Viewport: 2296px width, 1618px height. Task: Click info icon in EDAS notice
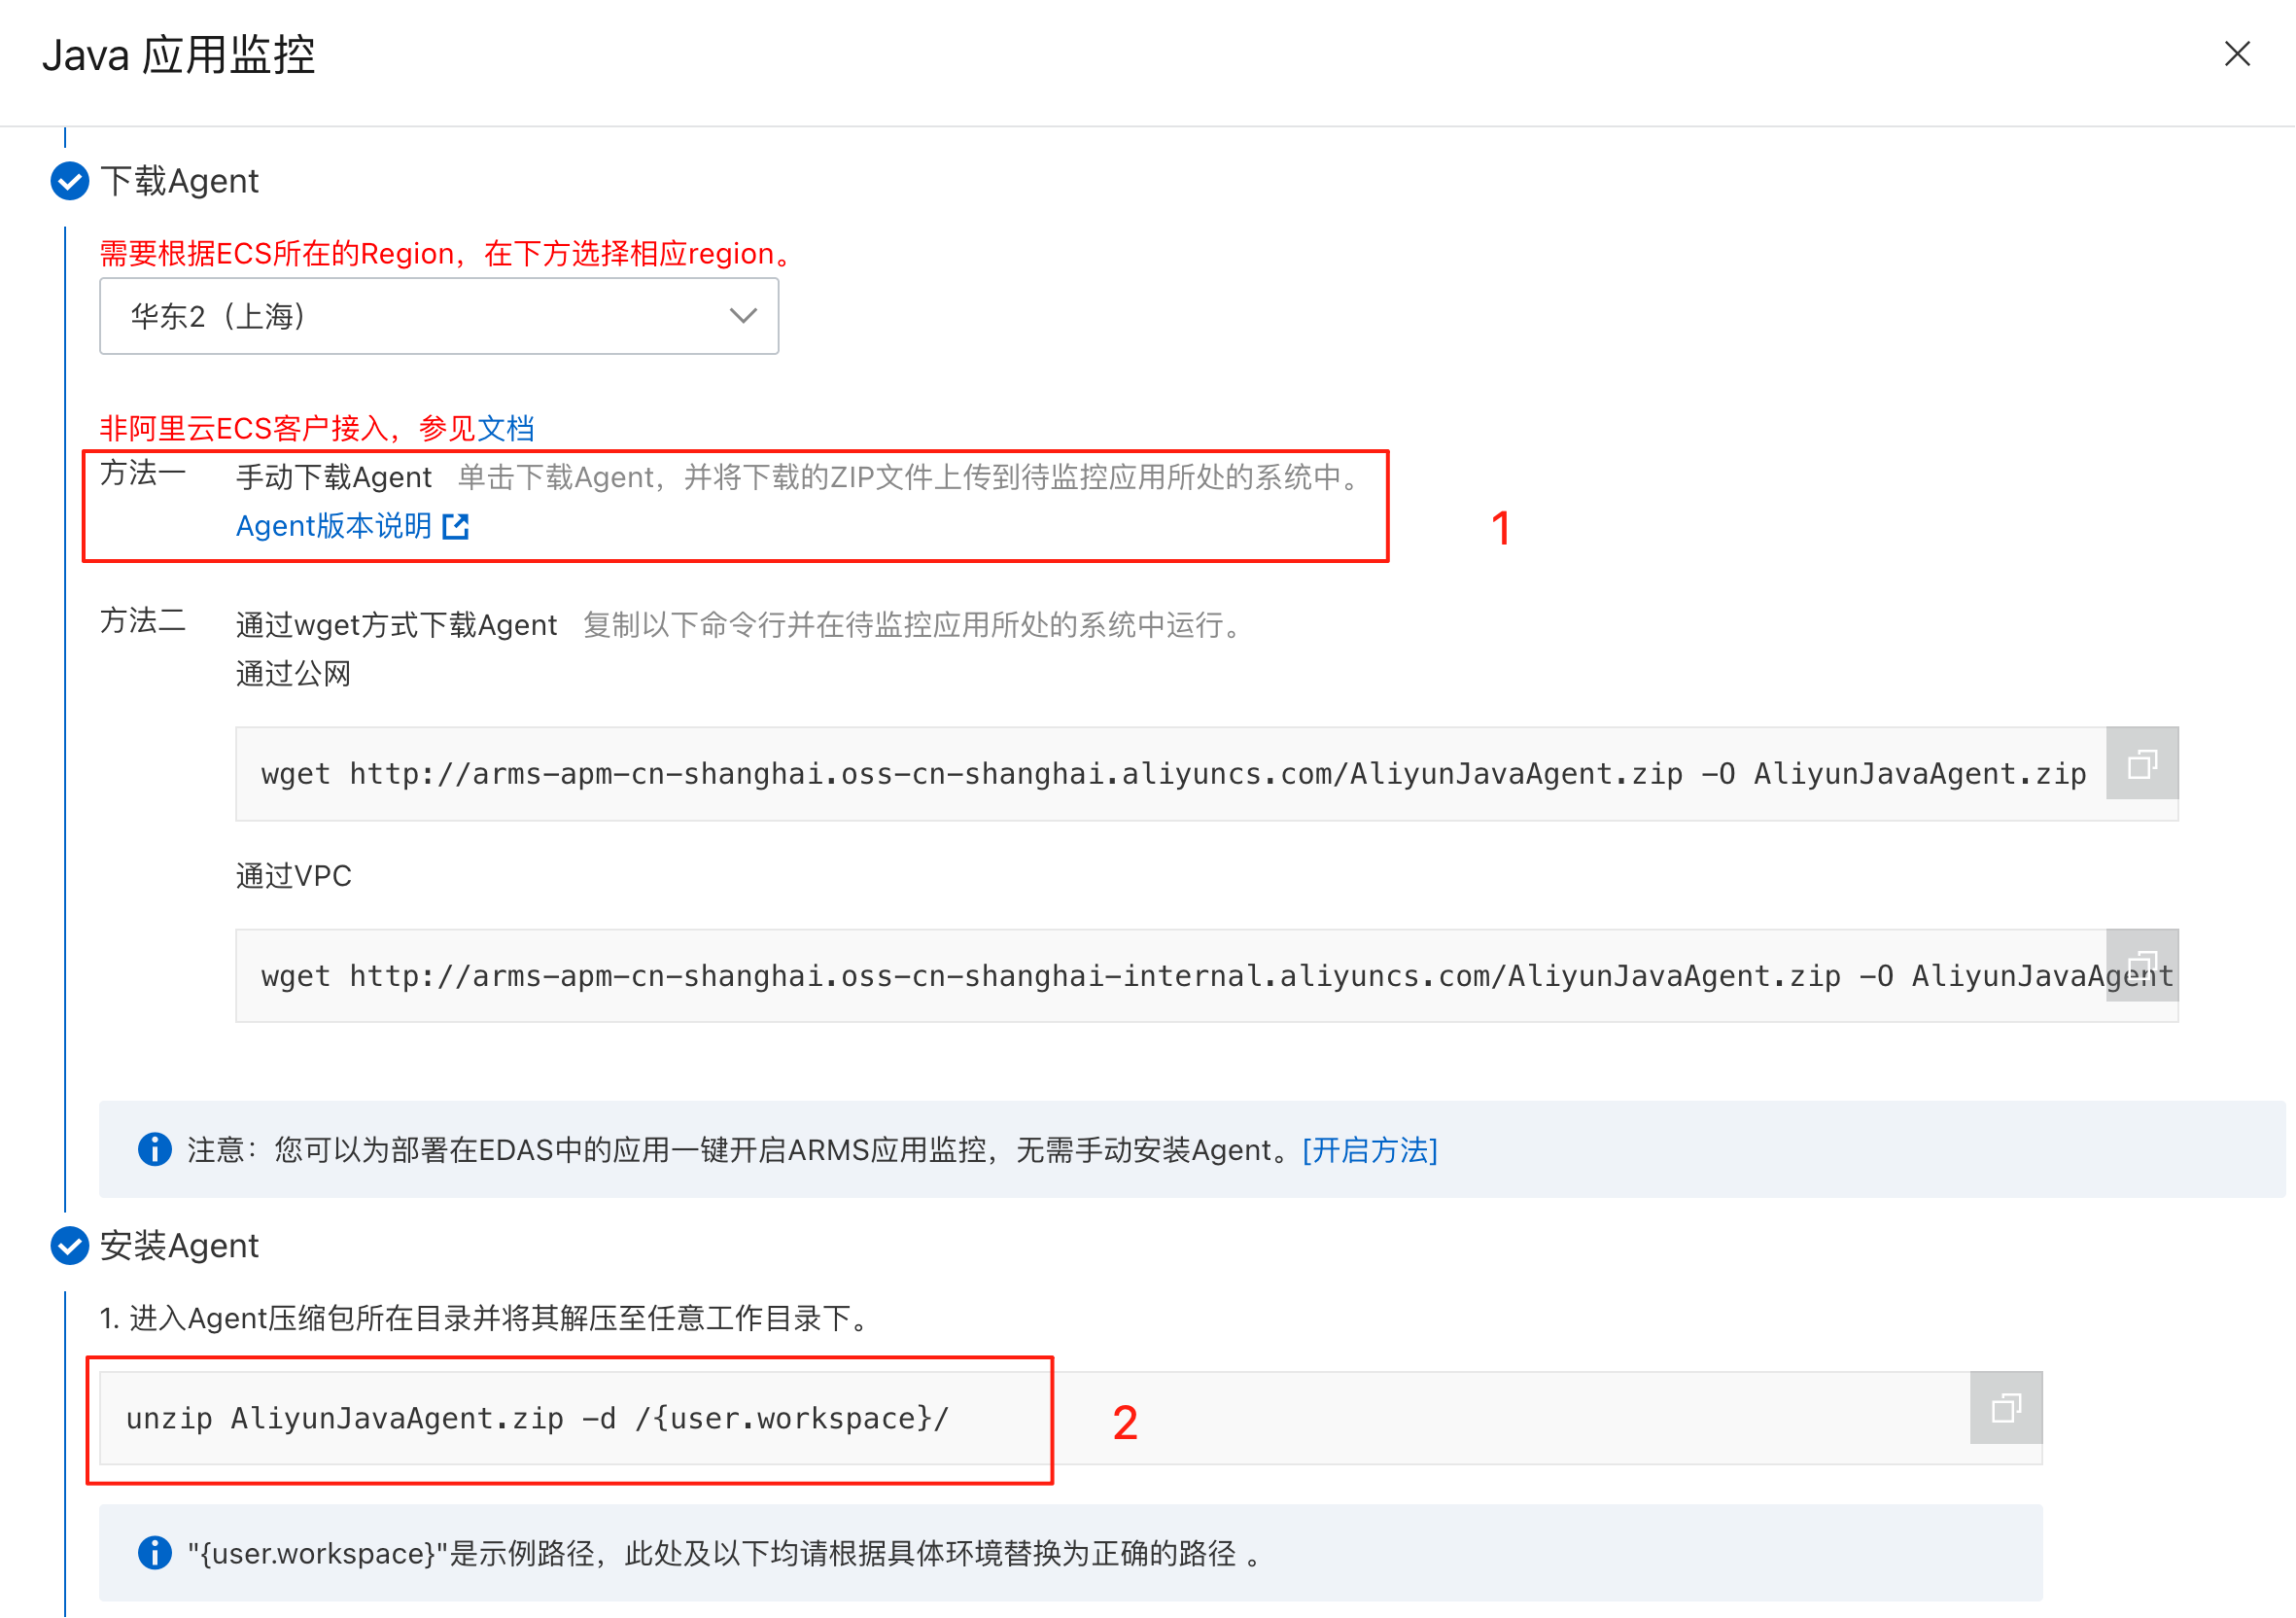coord(154,1150)
